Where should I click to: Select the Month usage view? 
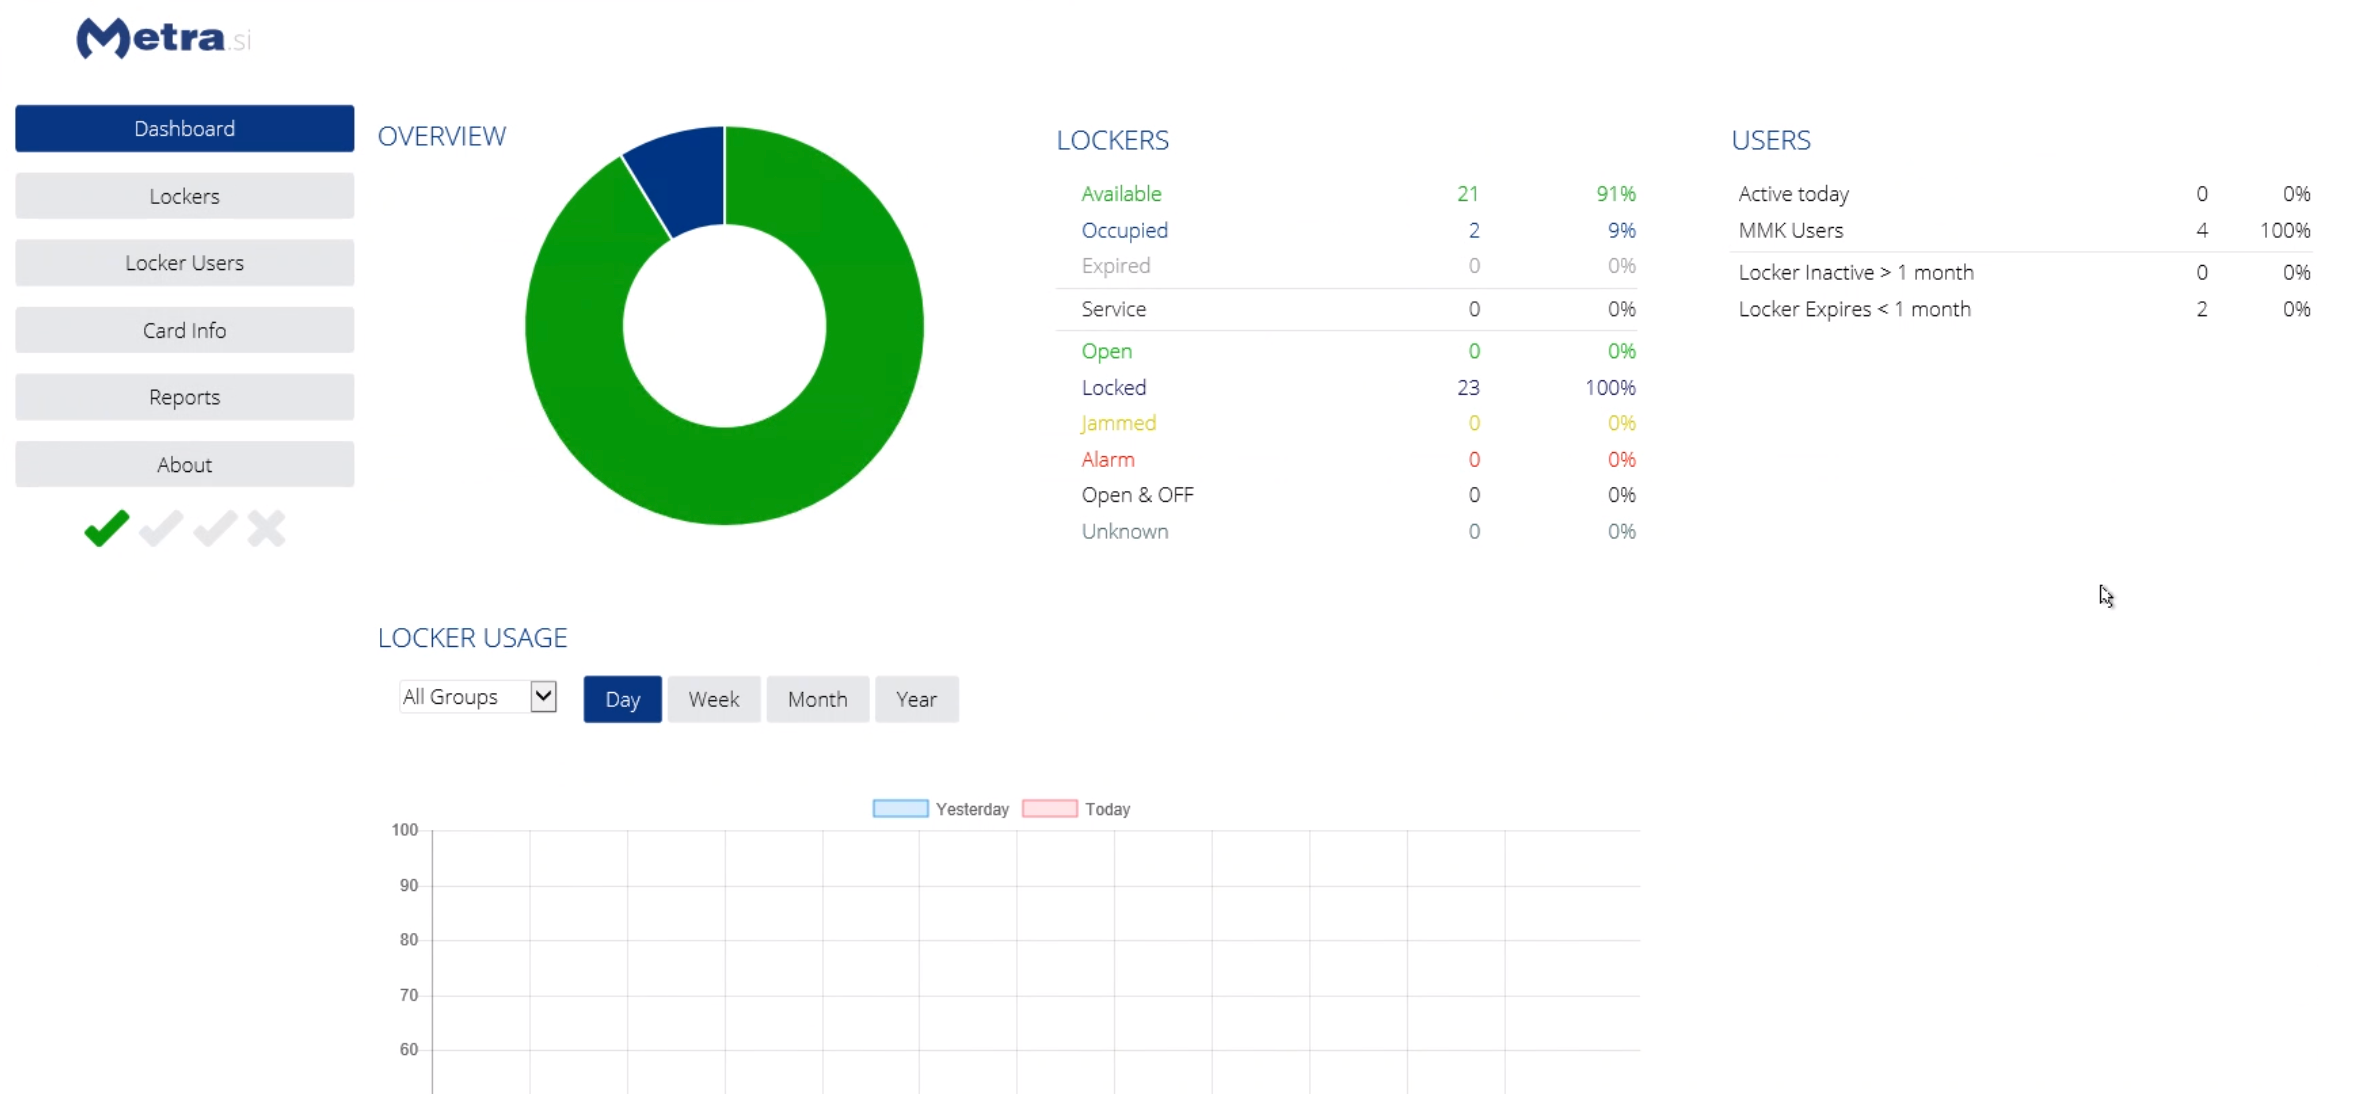point(817,699)
